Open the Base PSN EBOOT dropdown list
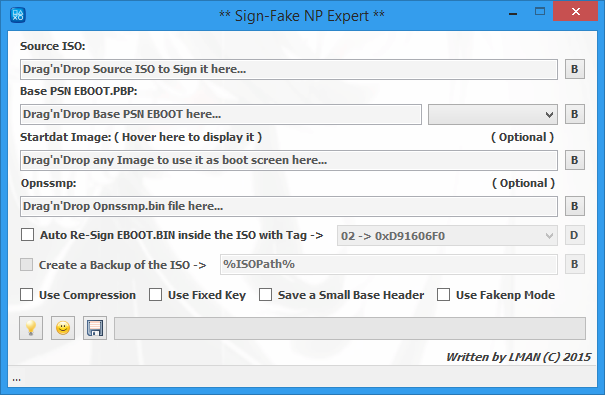Image resolution: width=605 pixels, height=395 pixels. 493,115
